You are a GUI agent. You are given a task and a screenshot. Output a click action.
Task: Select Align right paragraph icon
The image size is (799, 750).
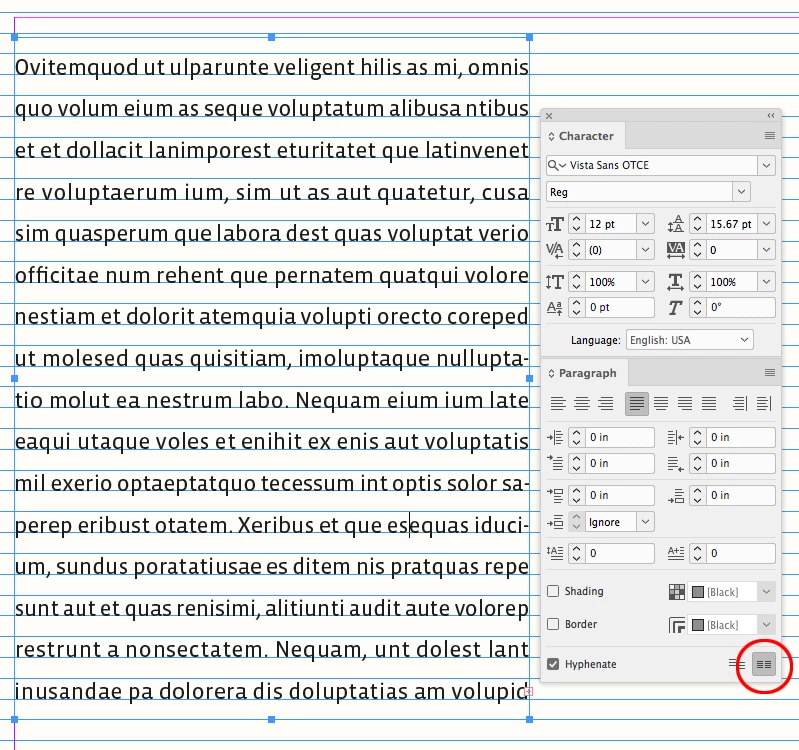pyautogui.click(x=605, y=404)
